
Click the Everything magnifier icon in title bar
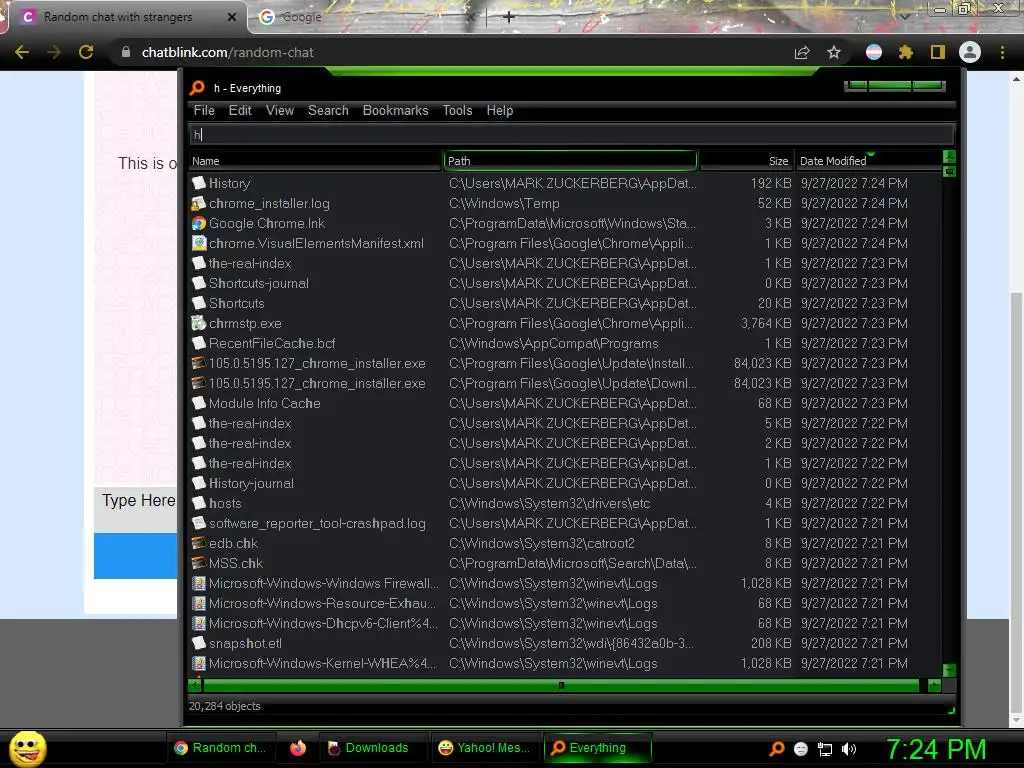click(x=197, y=88)
